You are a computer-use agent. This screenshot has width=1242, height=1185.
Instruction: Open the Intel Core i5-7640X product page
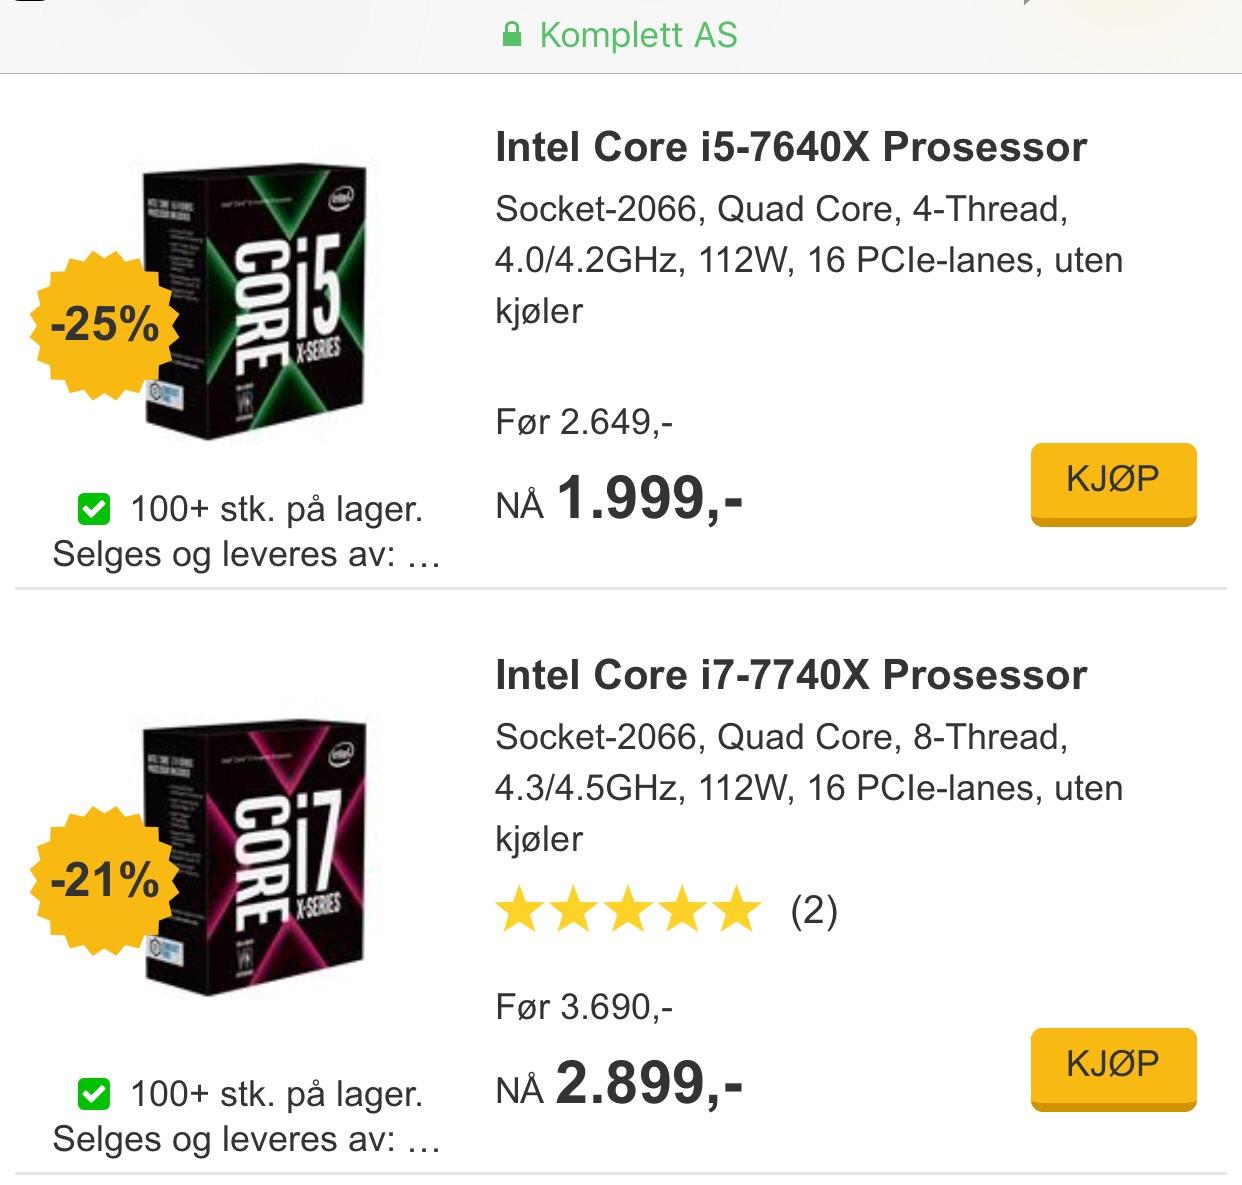(x=788, y=146)
